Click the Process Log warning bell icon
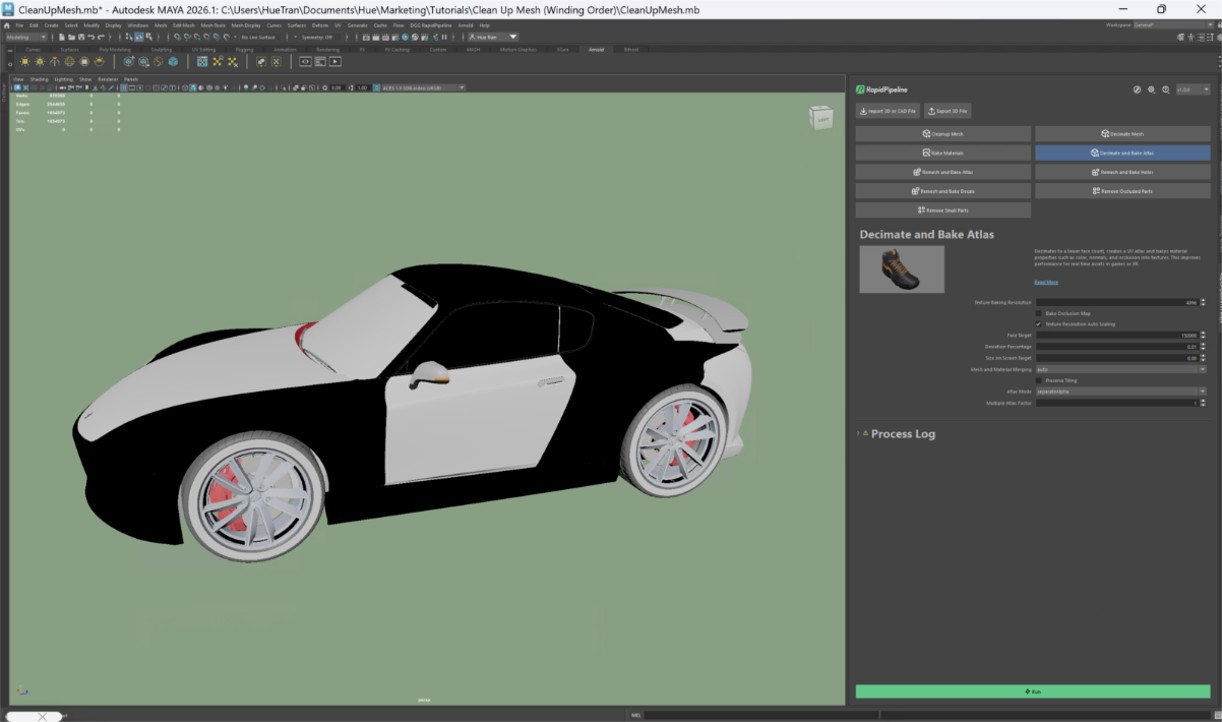The width and height of the screenshot is (1222, 722). 866,433
